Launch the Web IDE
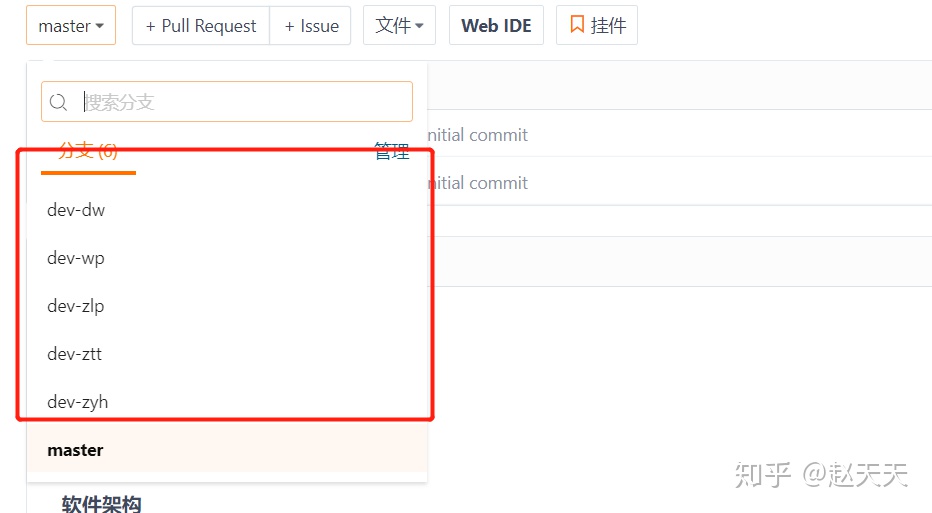932x513 pixels. (x=496, y=26)
